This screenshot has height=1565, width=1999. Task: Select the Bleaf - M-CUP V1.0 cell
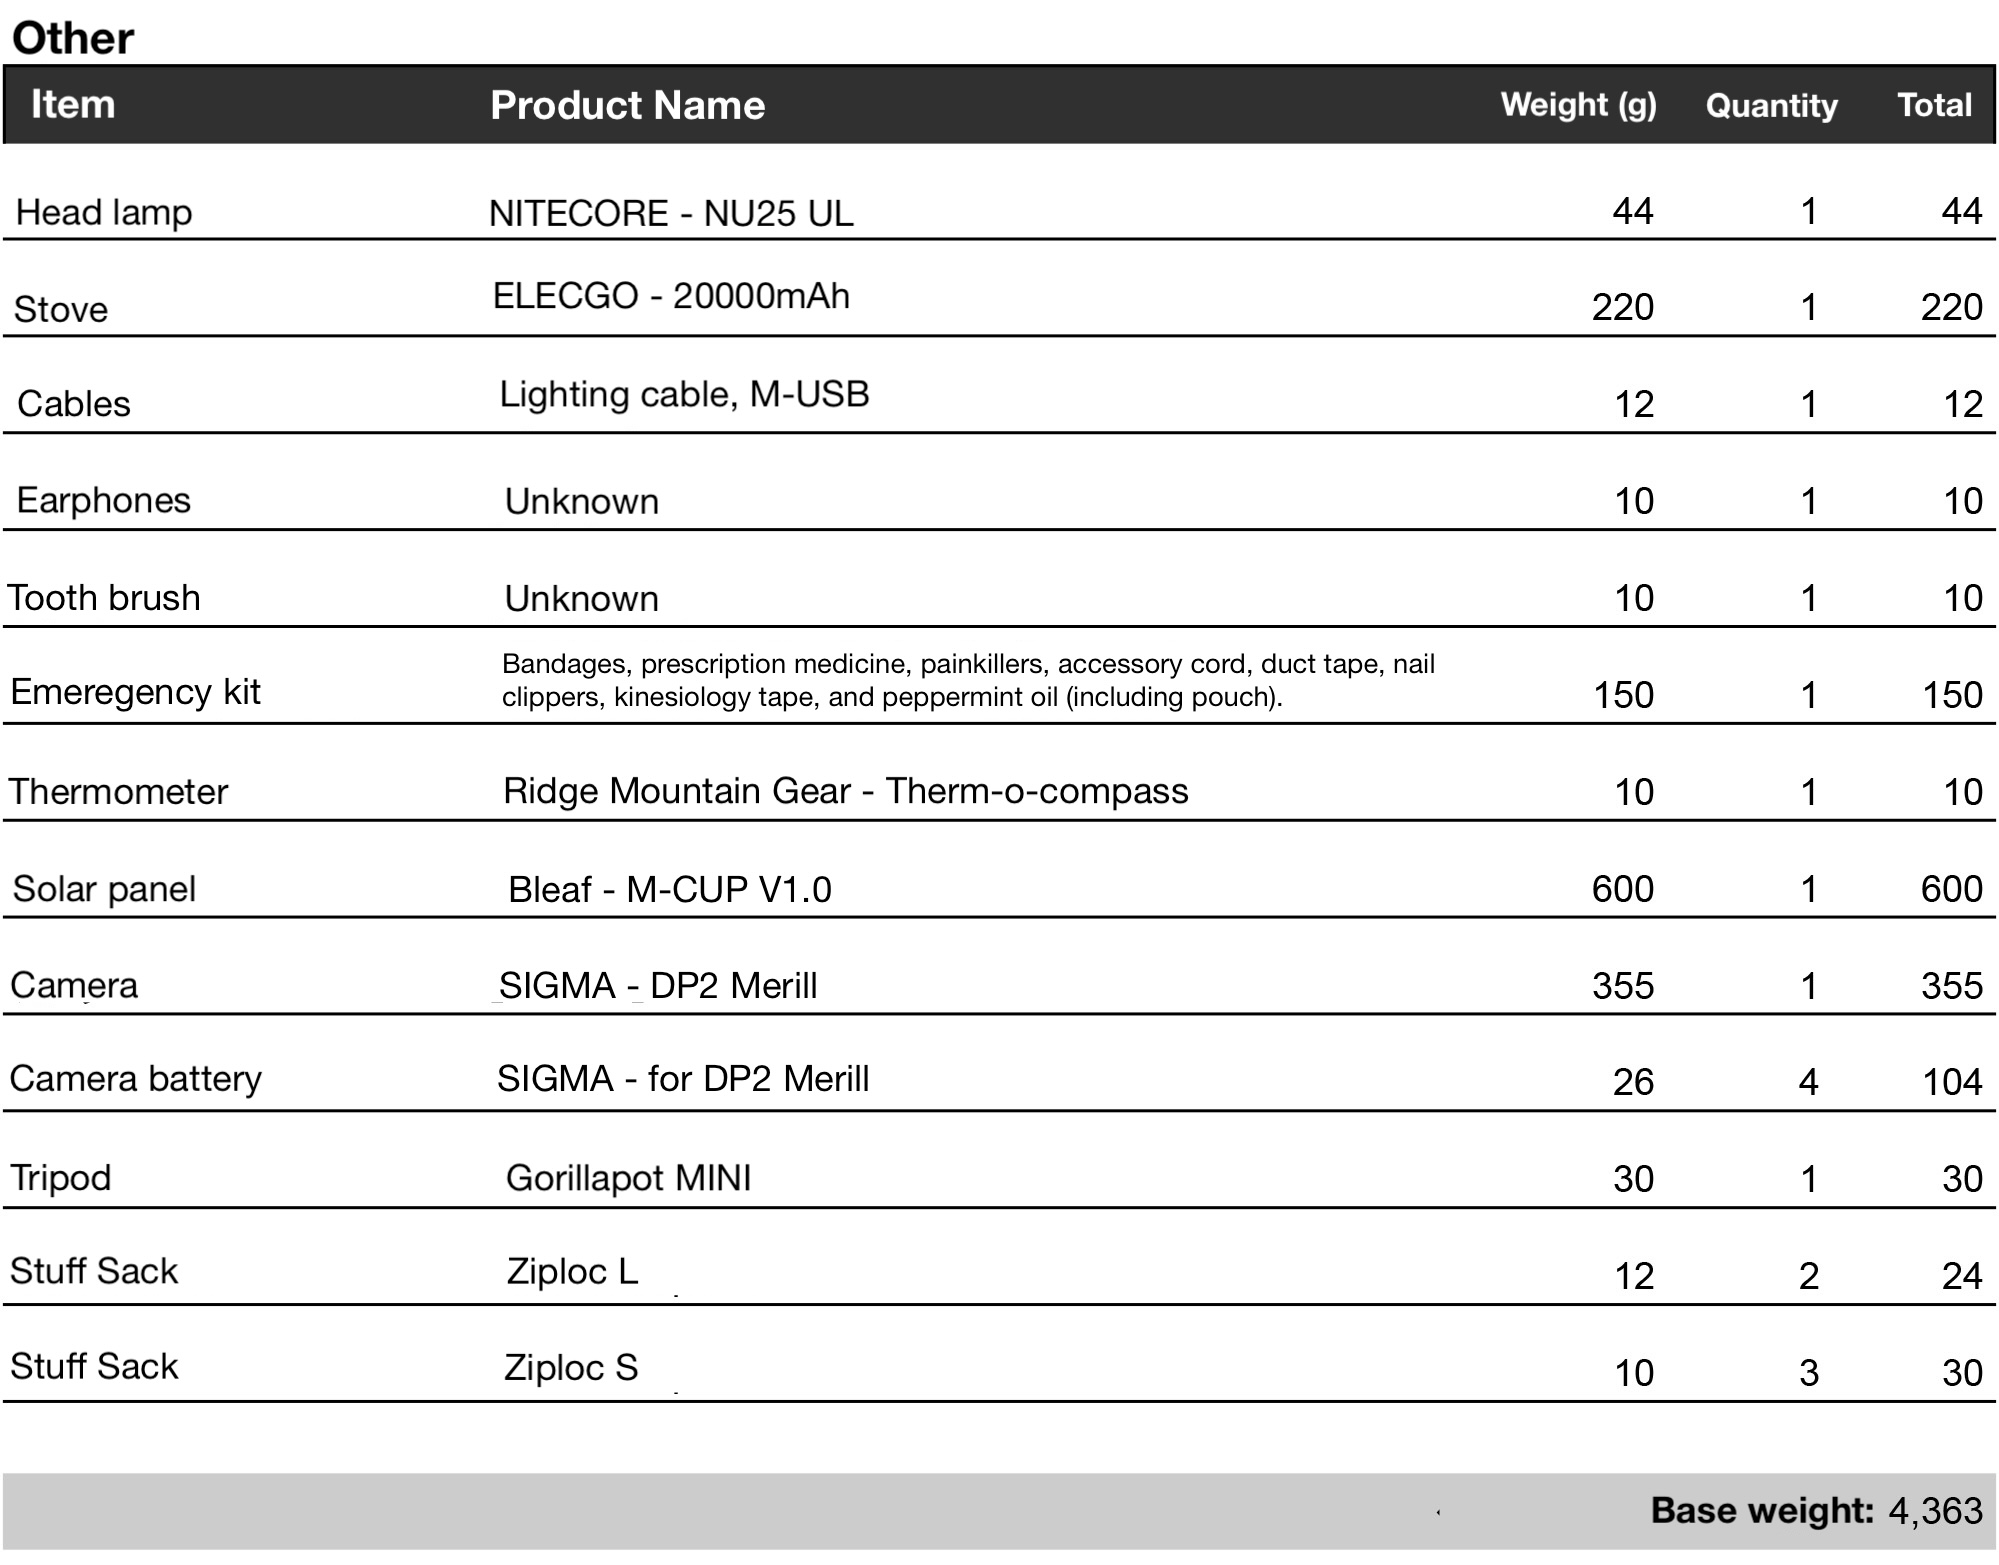click(669, 889)
